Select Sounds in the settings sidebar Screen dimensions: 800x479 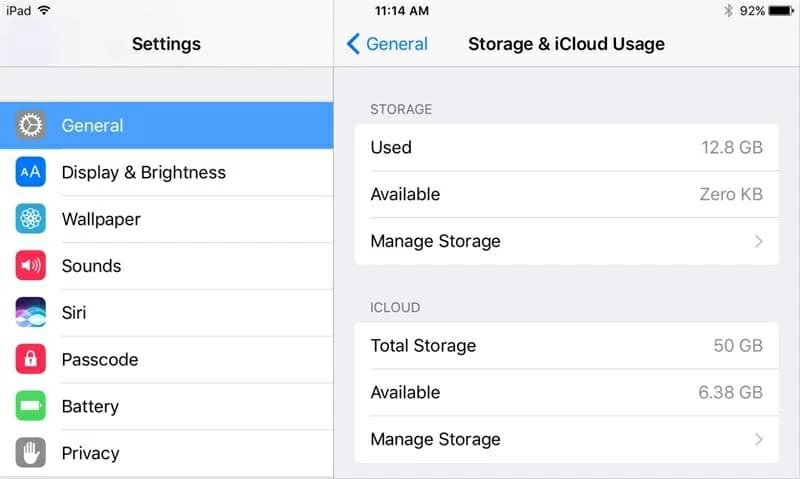coord(91,266)
